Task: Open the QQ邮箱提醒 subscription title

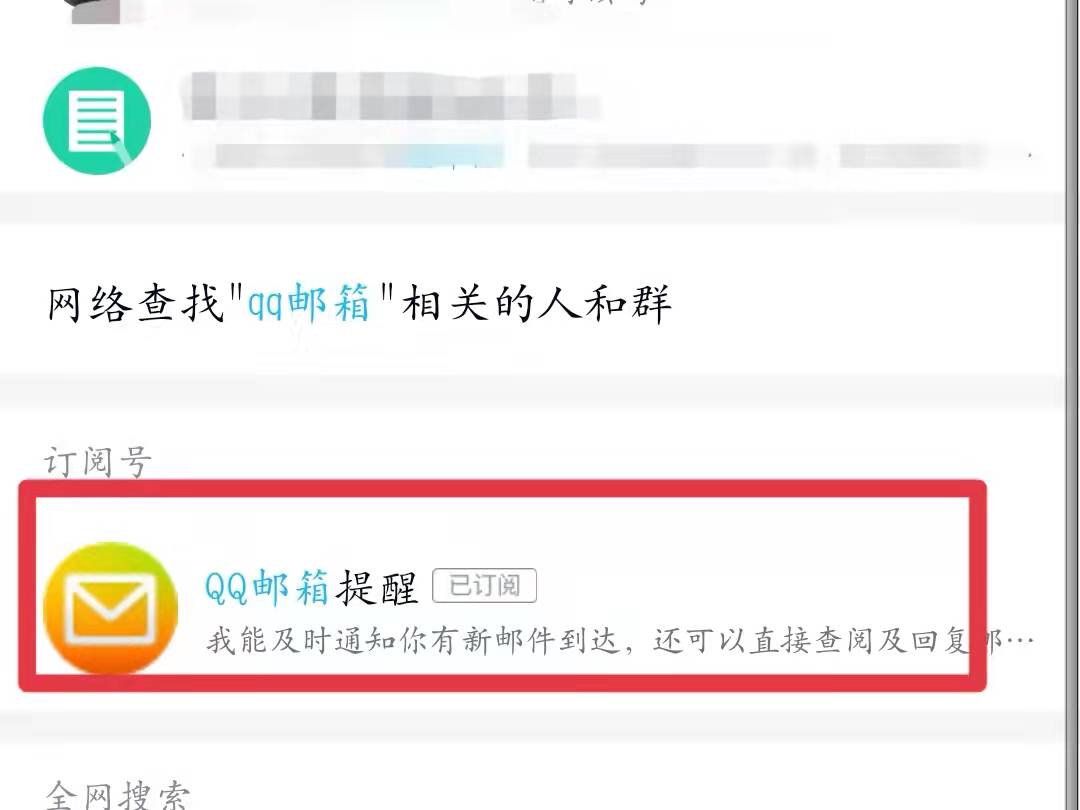Action: [311, 588]
